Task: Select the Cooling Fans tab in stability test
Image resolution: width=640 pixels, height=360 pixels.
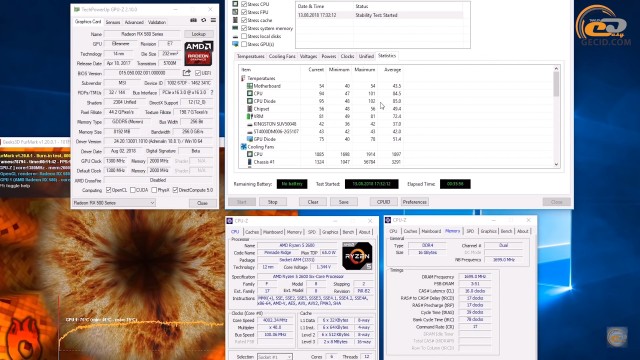Action: tap(282, 56)
